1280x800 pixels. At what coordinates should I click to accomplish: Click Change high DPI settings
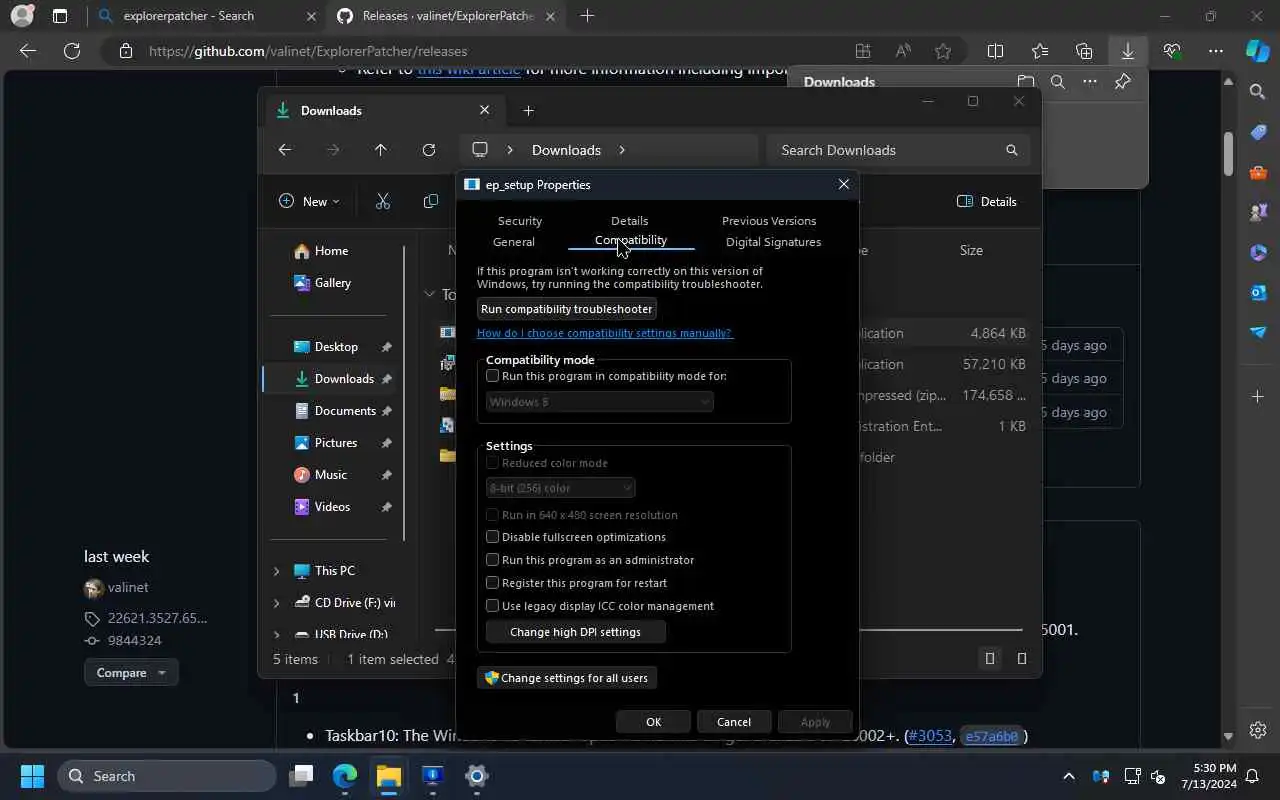click(x=576, y=632)
